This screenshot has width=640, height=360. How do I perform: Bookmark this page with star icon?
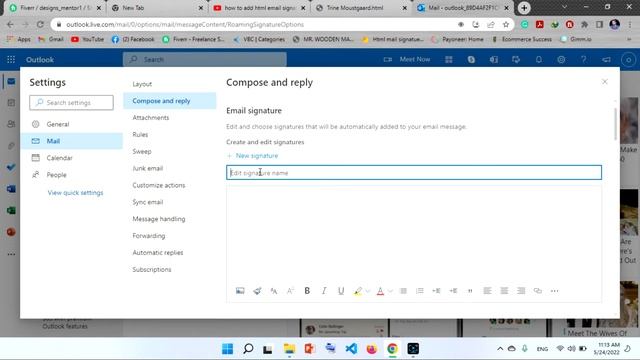point(506,24)
